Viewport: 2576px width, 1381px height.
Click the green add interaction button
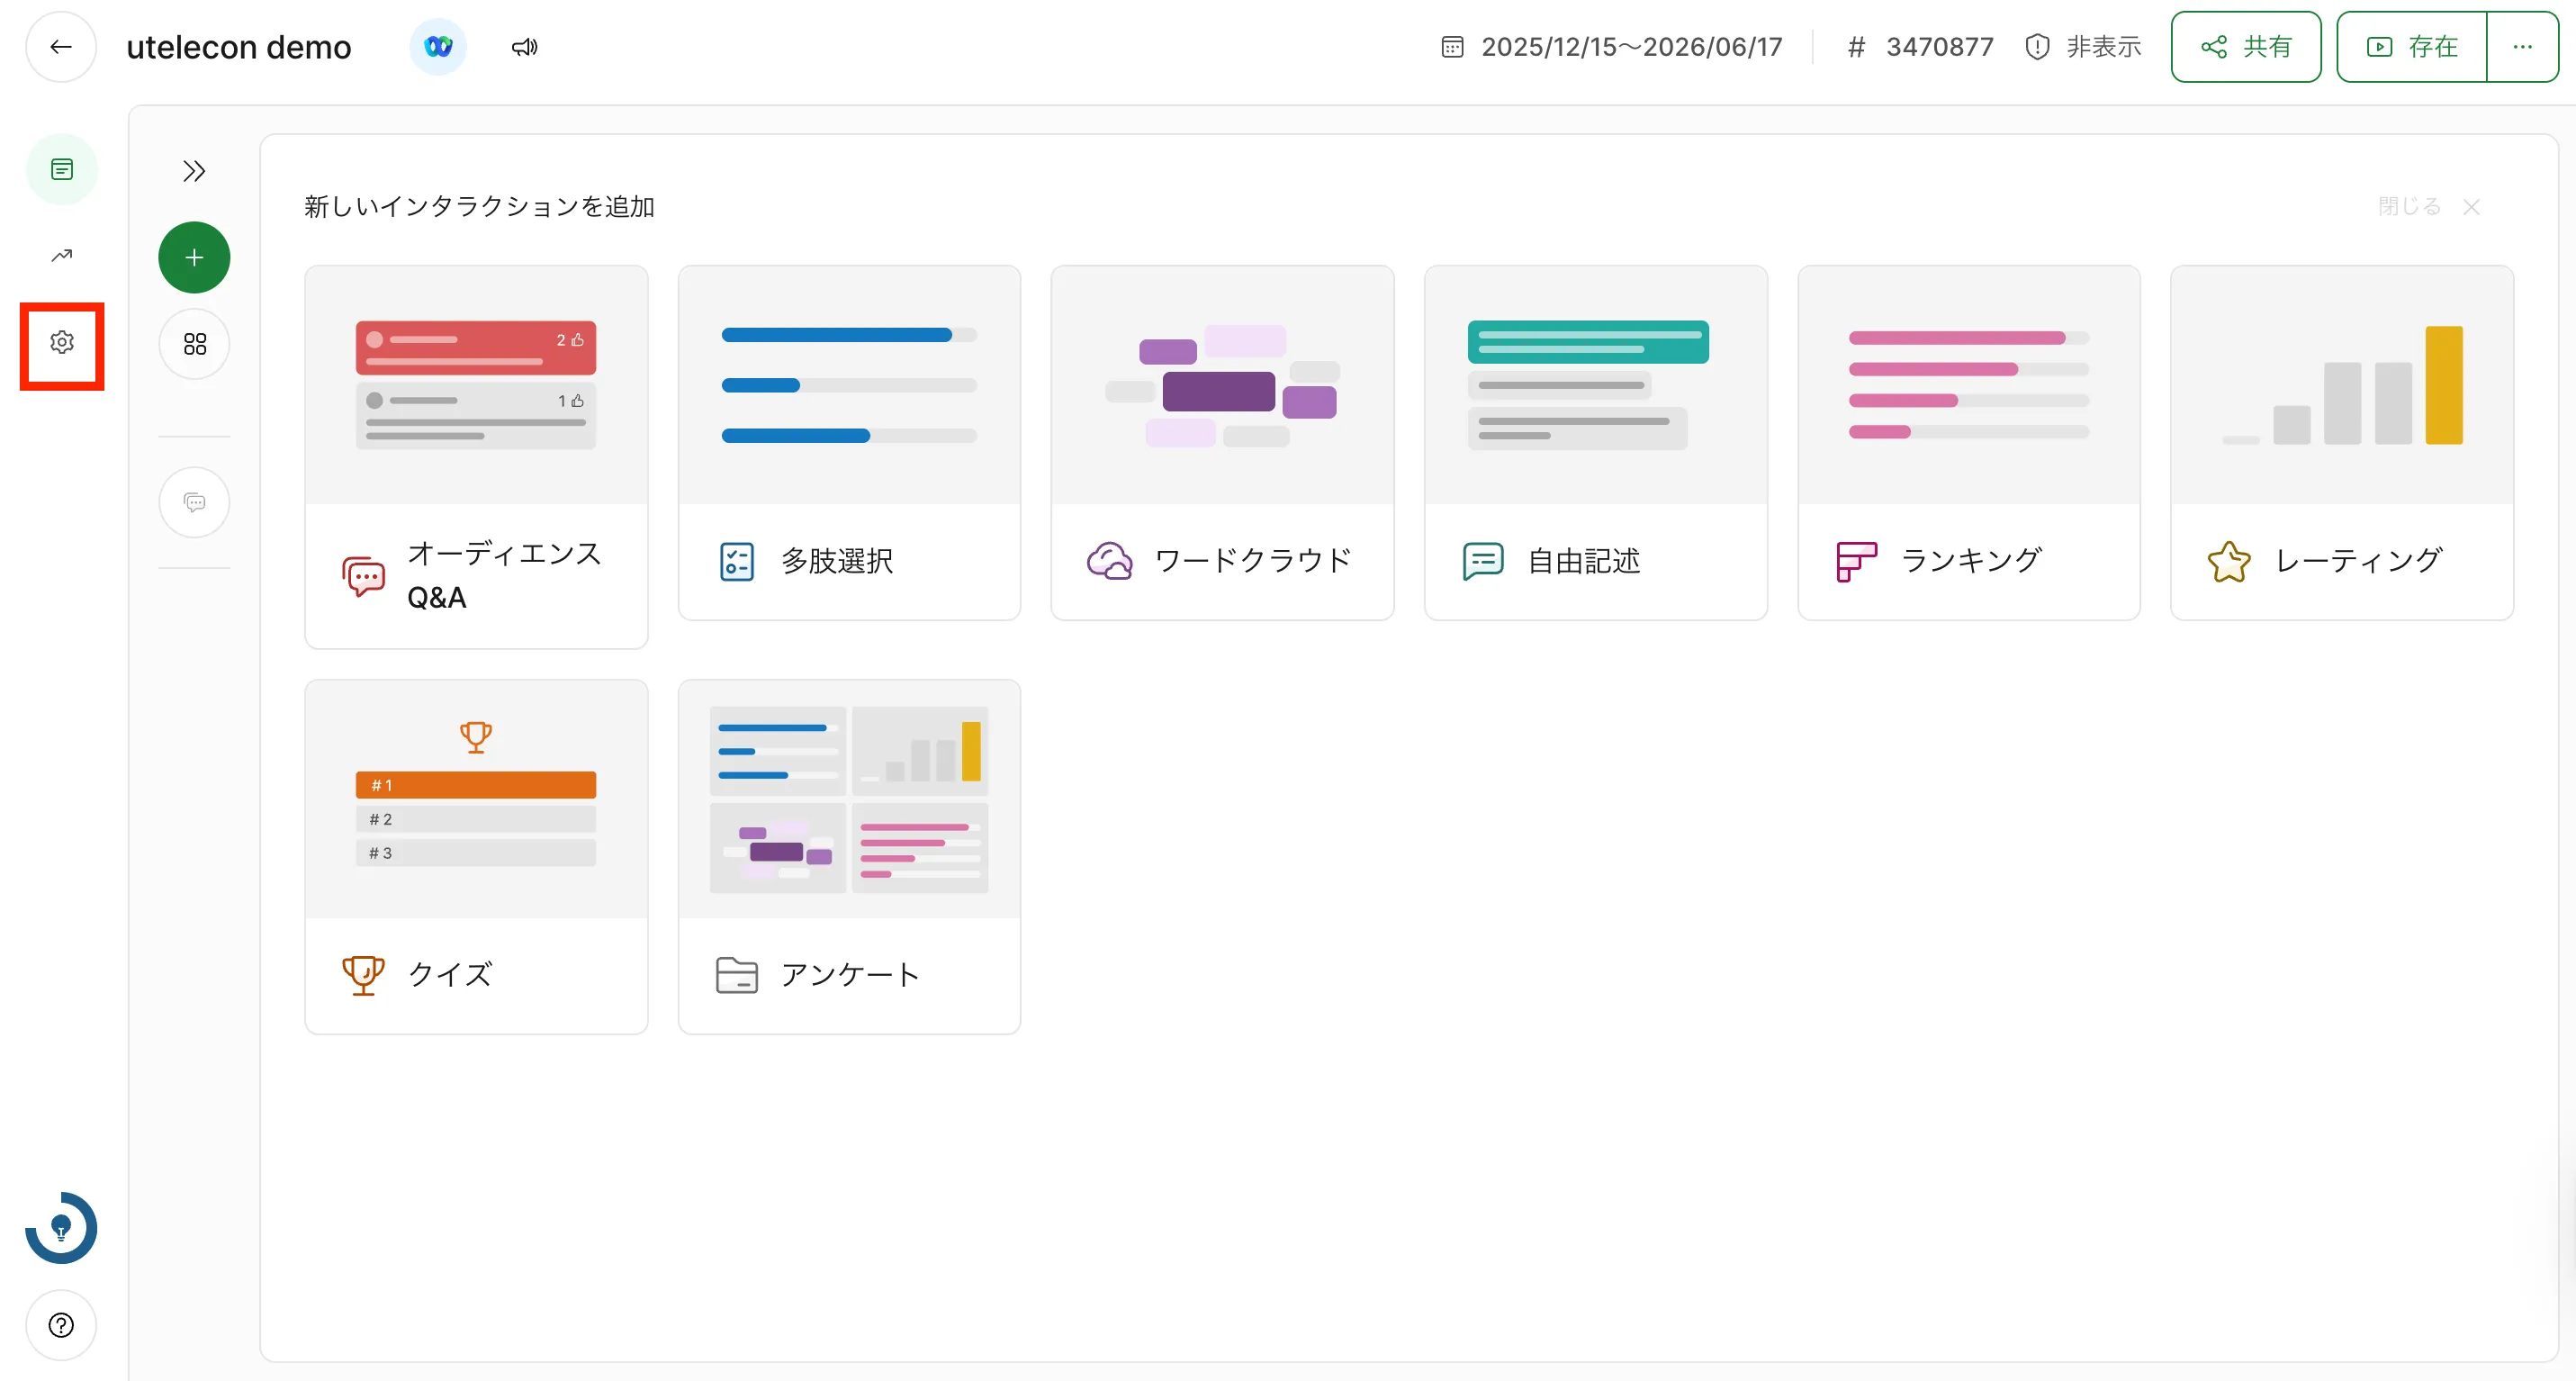pyautogui.click(x=194, y=258)
